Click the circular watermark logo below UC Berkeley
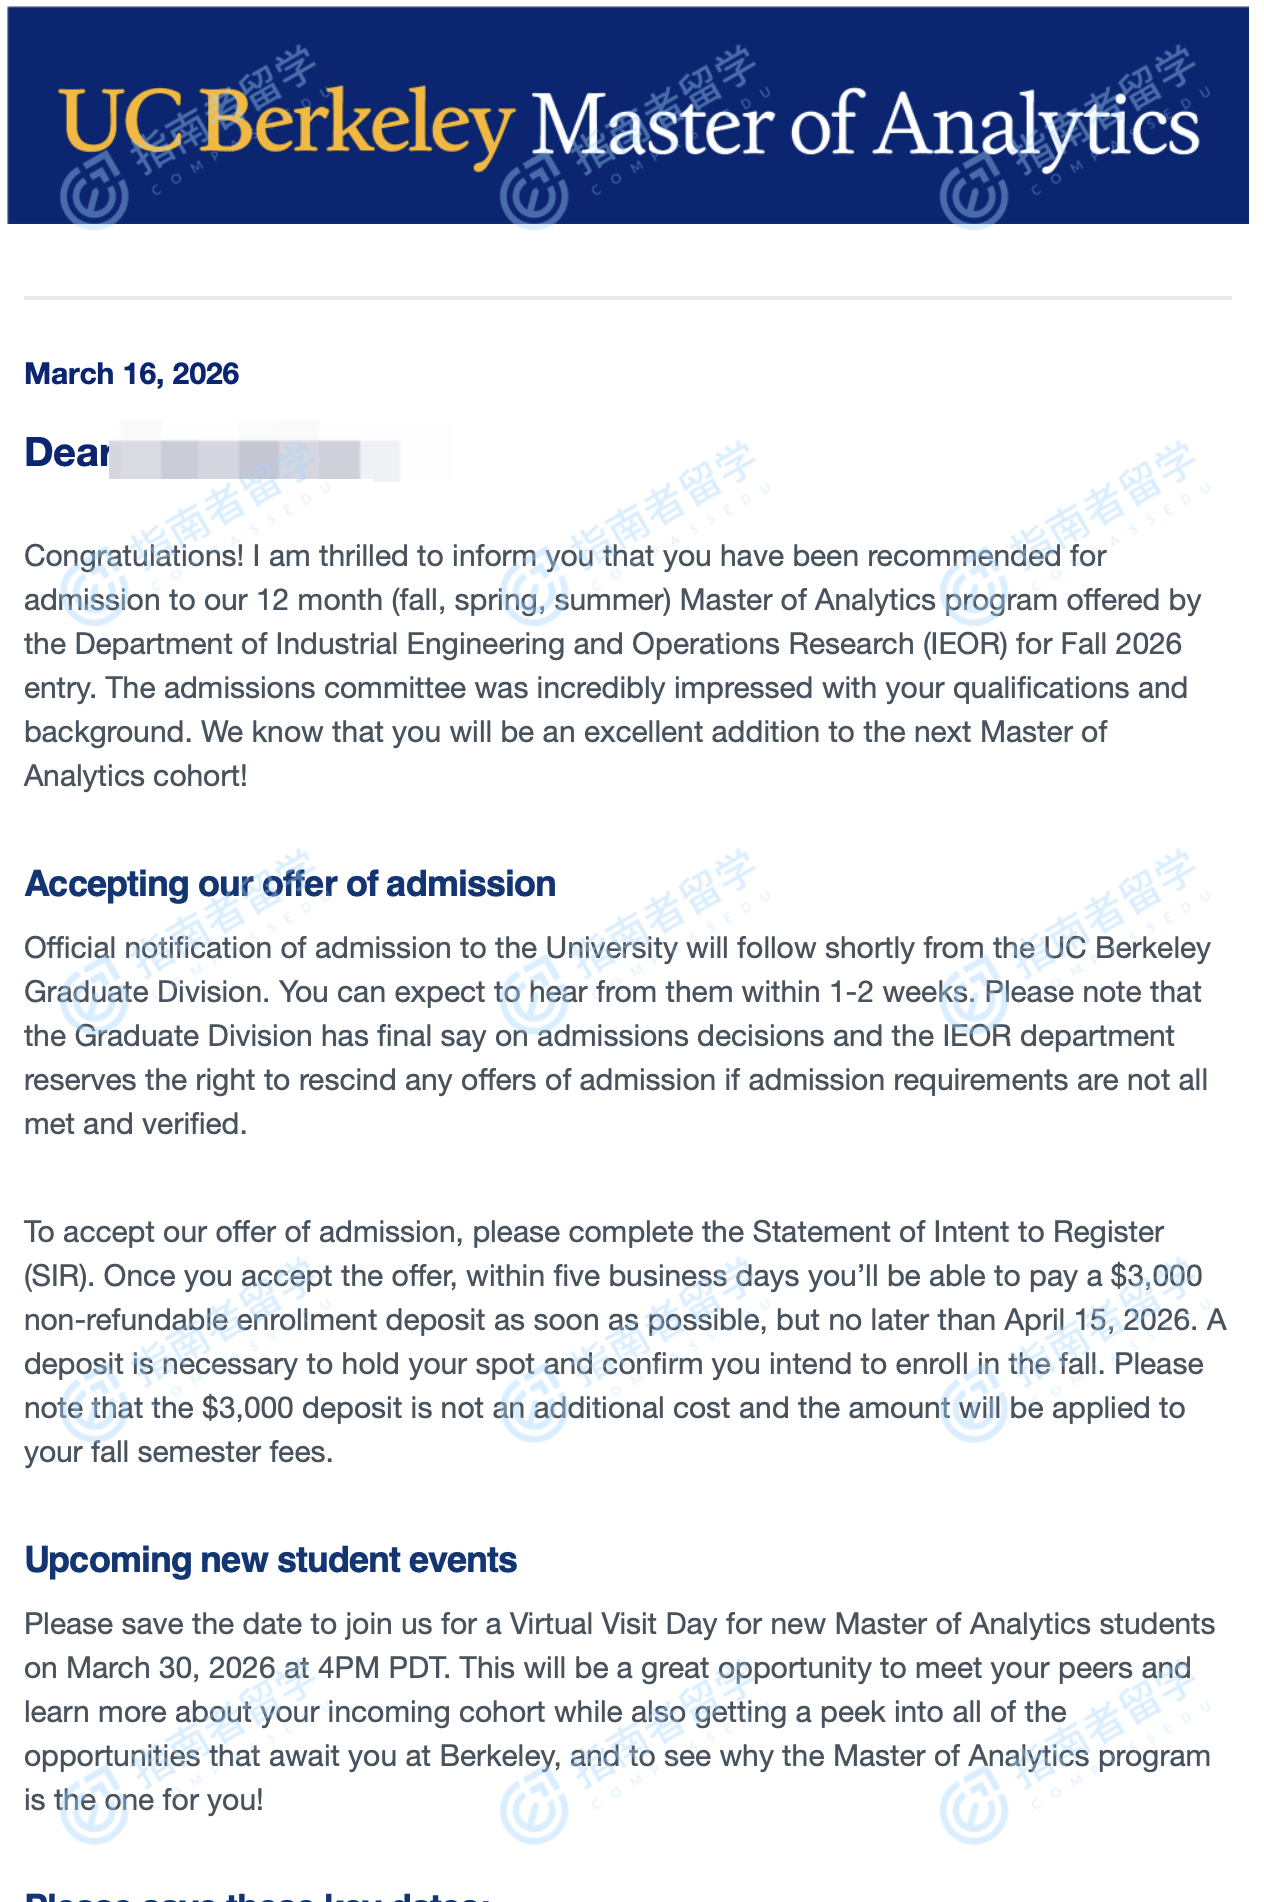The image size is (1264, 1902). coord(94,195)
